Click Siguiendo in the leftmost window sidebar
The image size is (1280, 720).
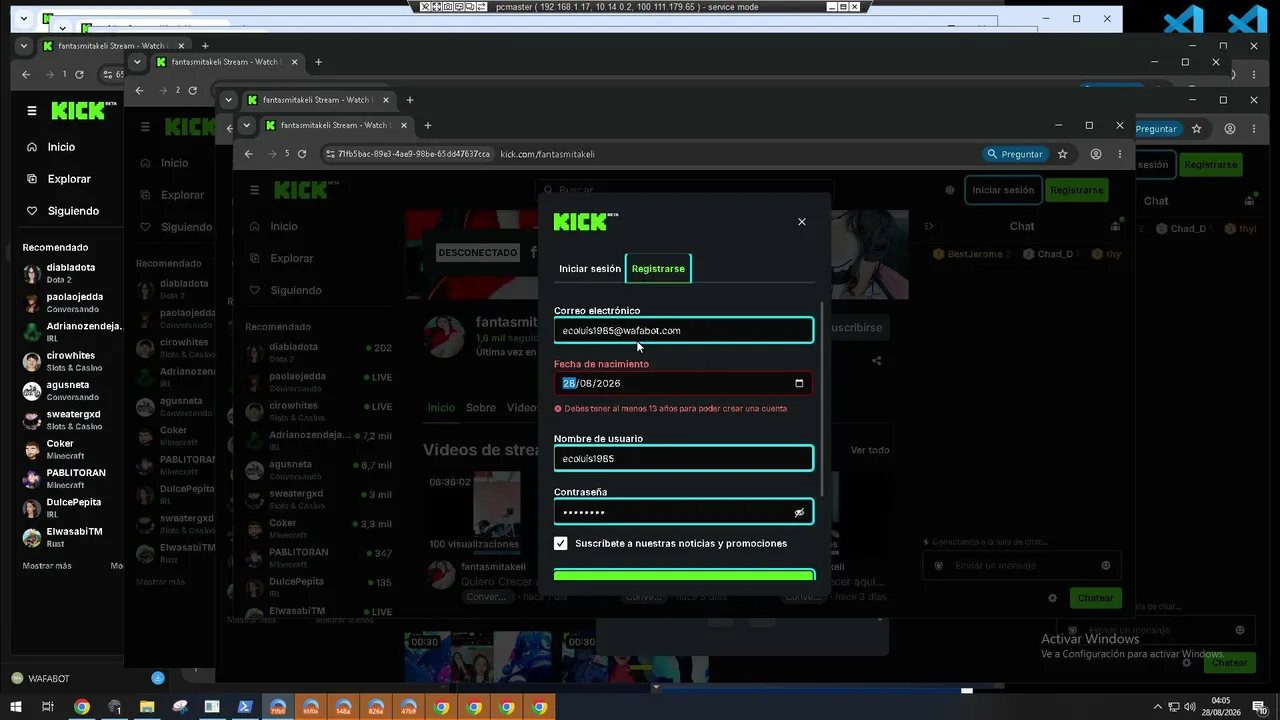[x=72, y=211]
